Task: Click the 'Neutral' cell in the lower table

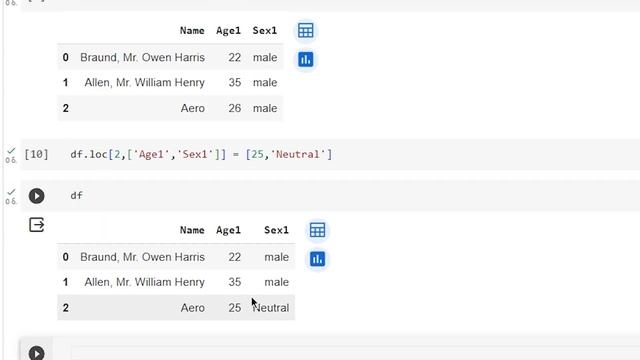Action: (271, 308)
